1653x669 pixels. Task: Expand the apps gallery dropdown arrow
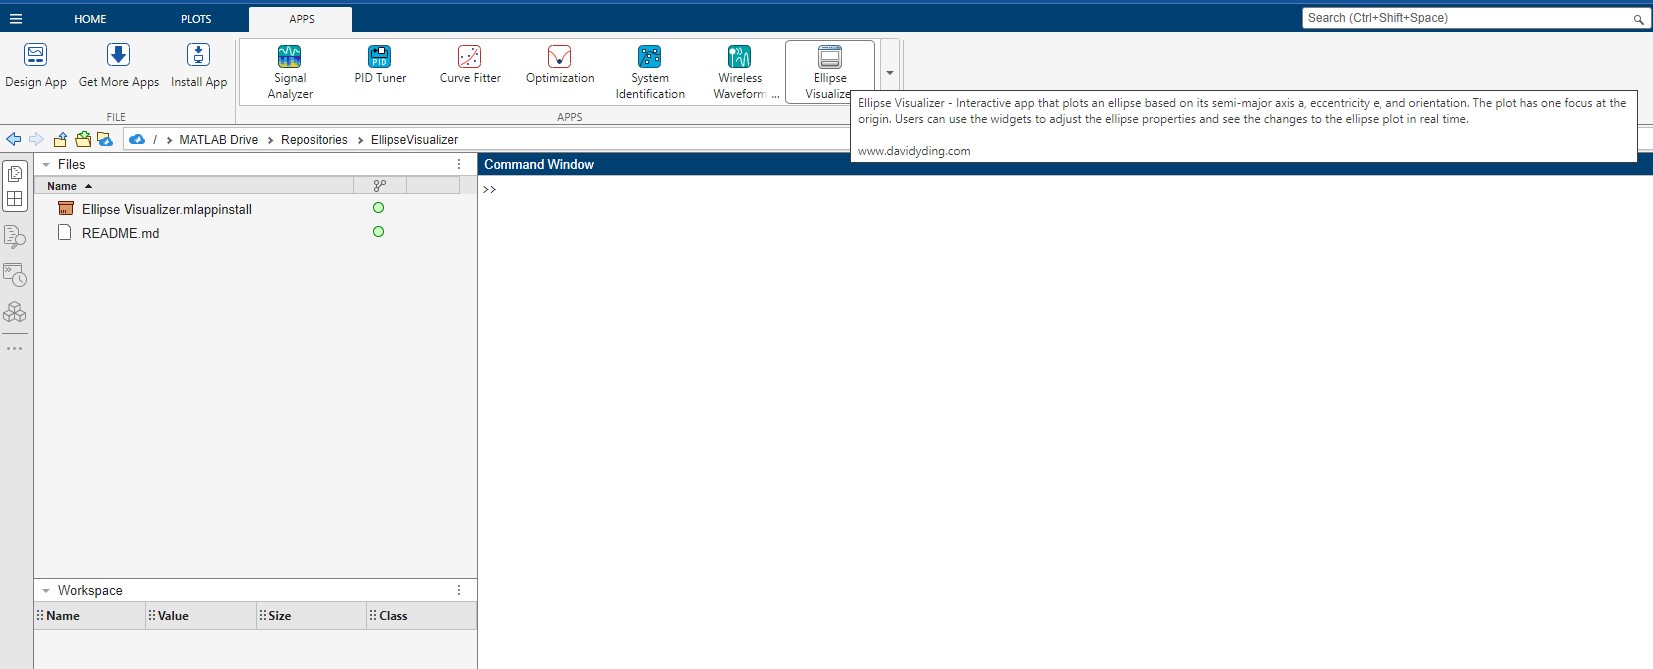(889, 73)
